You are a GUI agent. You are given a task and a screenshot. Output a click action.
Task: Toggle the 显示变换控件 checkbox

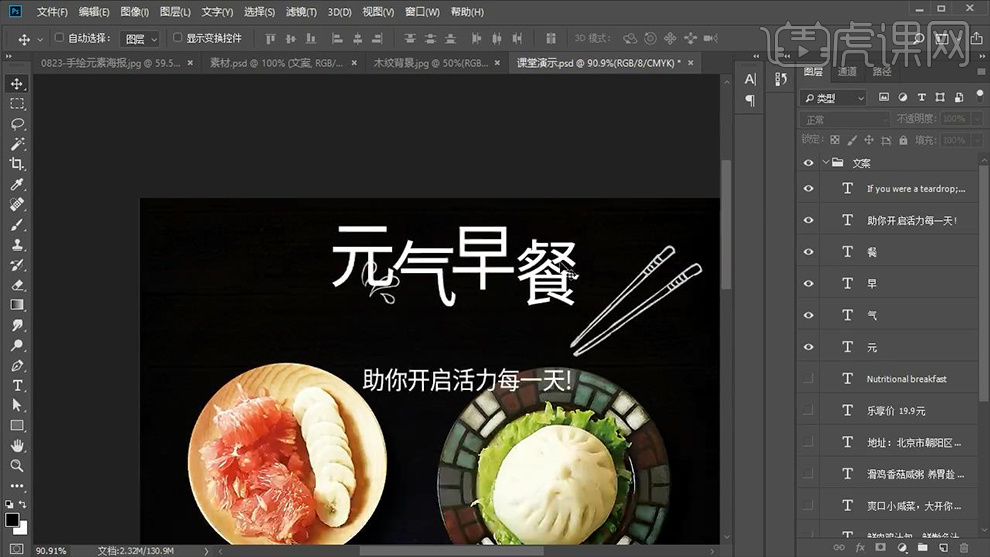[177, 38]
